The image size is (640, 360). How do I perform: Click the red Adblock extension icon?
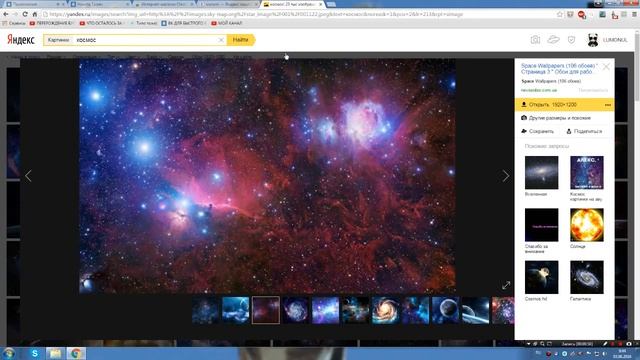pyautogui.click(x=582, y=15)
